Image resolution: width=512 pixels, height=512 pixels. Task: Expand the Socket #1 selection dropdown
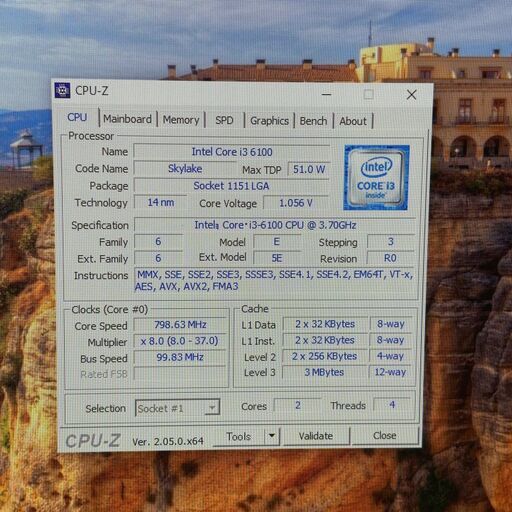pyautogui.click(x=177, y=408)
